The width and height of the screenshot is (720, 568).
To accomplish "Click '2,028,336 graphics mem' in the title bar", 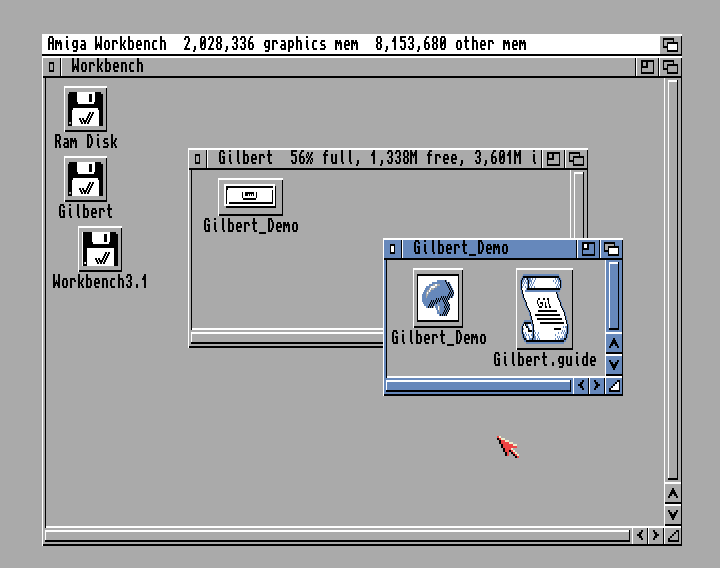I will (x=271, y=45).
